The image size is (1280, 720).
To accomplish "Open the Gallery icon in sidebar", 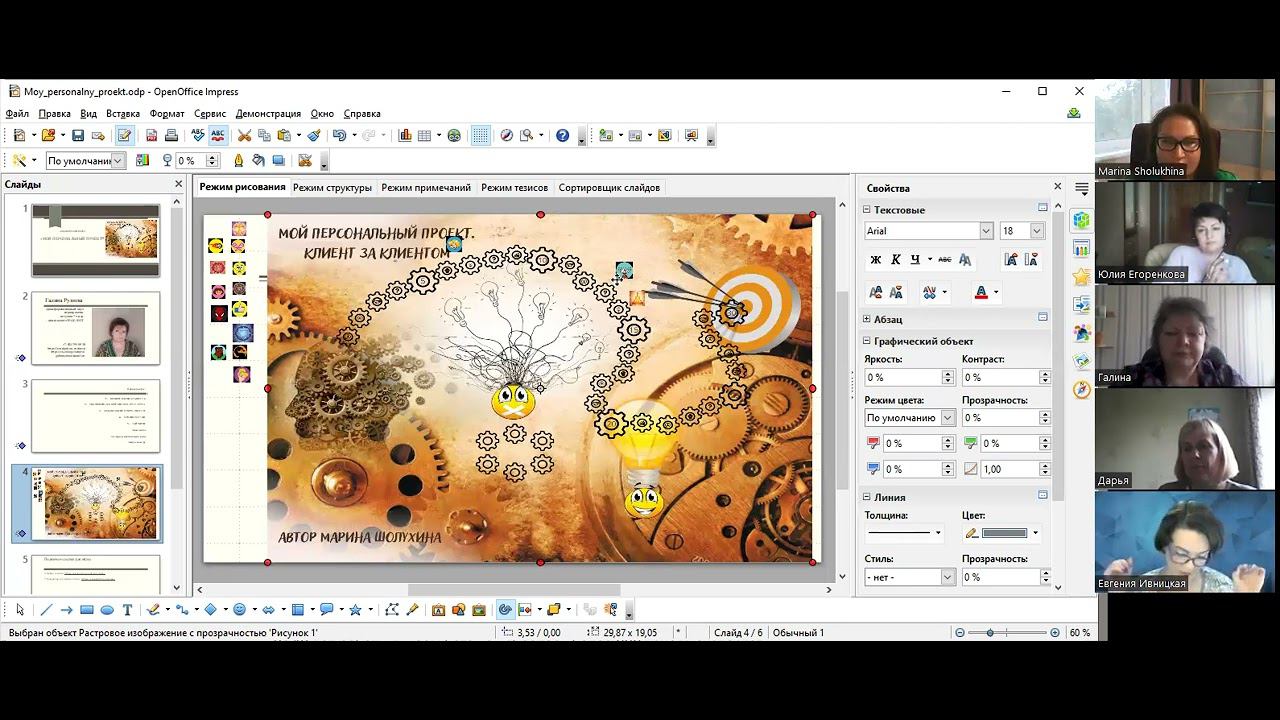I will click(x=1081, y=362).
